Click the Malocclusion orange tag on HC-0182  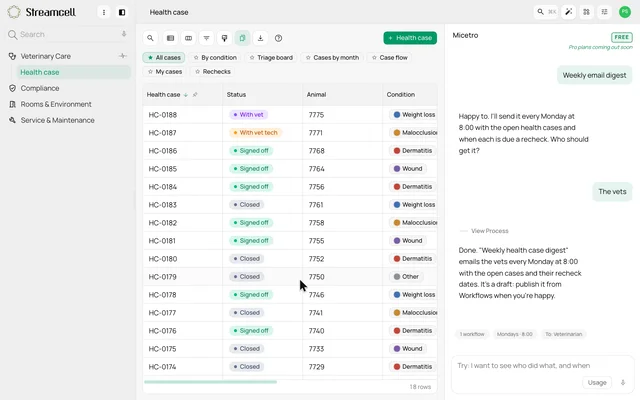point(413,222)
